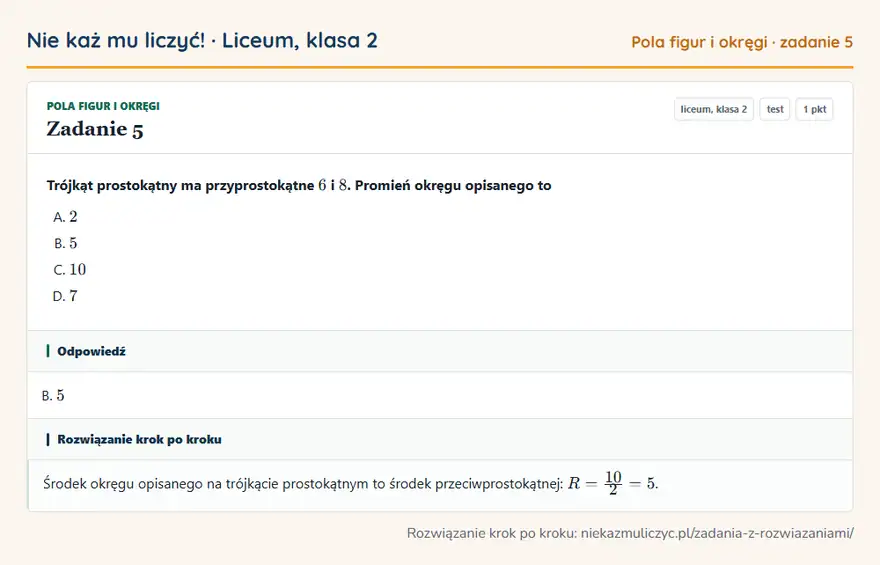
Task: Open 'Pola figur i okręgi · zadanie 5' breadcrumb
Action: pyautogui.click(x=742, y=42)
